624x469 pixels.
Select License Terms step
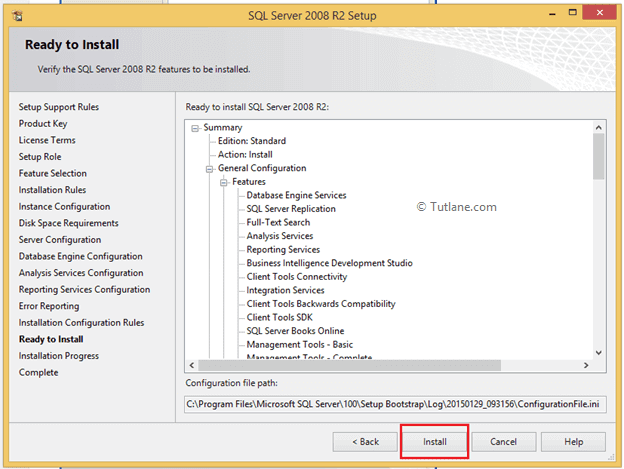coord(47,140)
